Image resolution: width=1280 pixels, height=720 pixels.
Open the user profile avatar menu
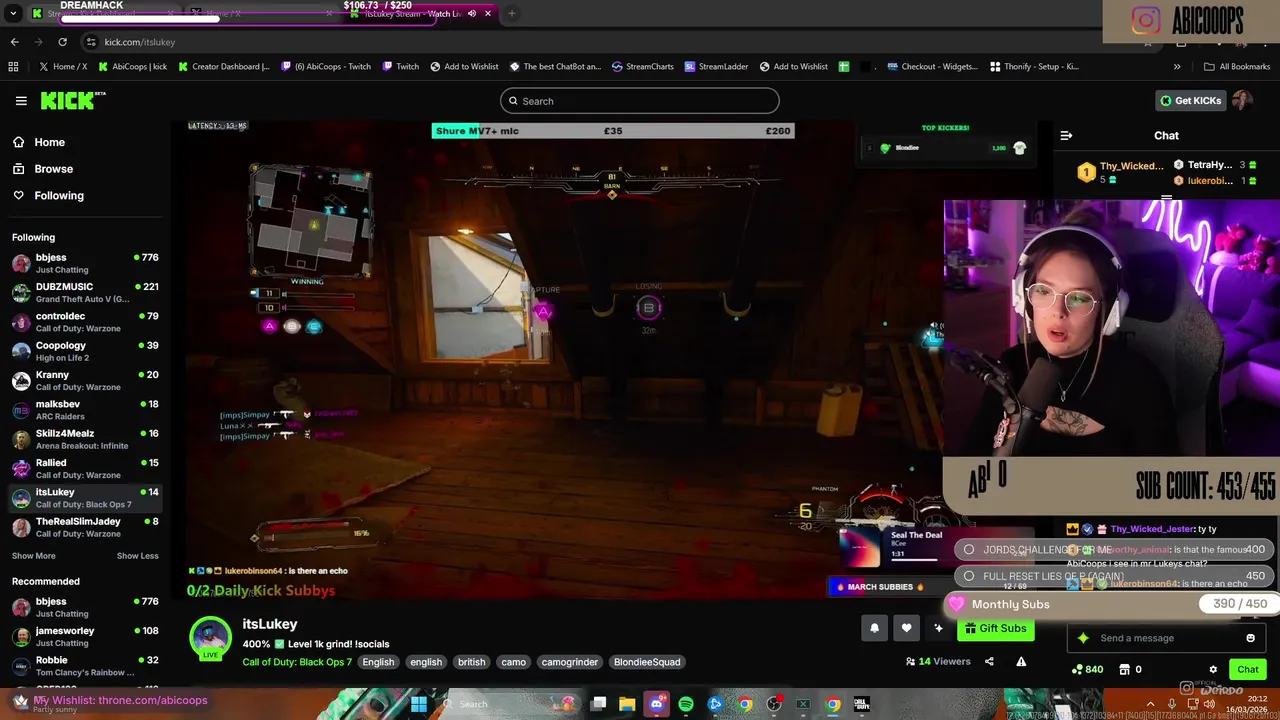coord(1242,101)
